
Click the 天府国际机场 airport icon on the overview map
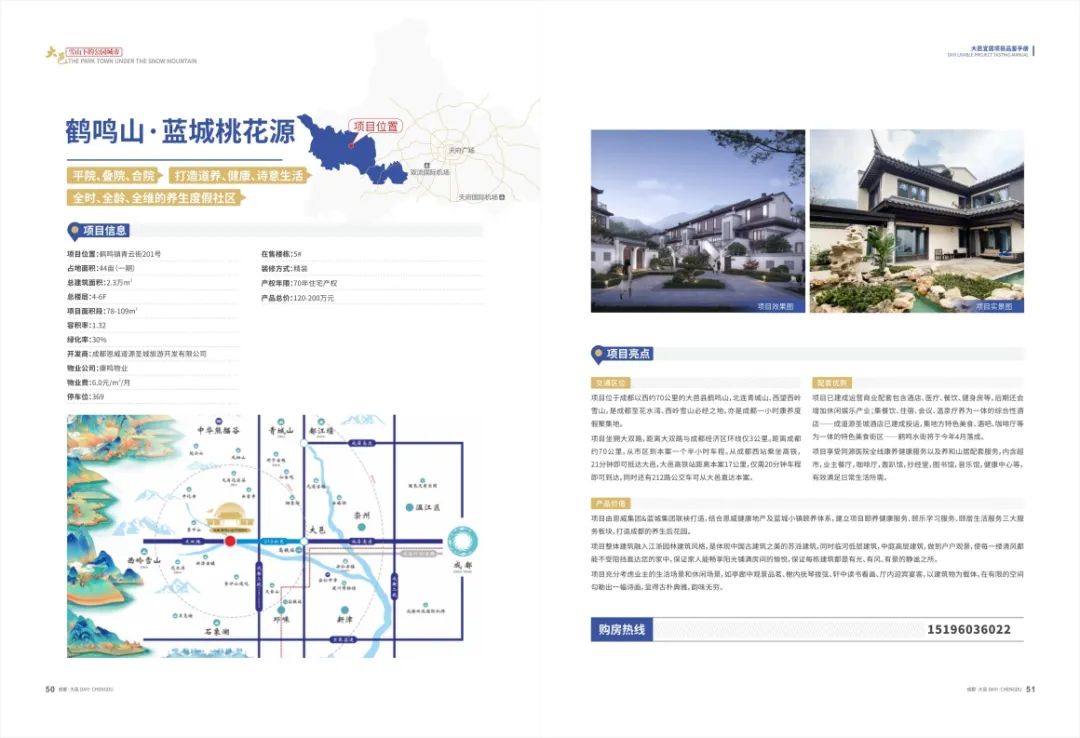click(x=502, y=197)
